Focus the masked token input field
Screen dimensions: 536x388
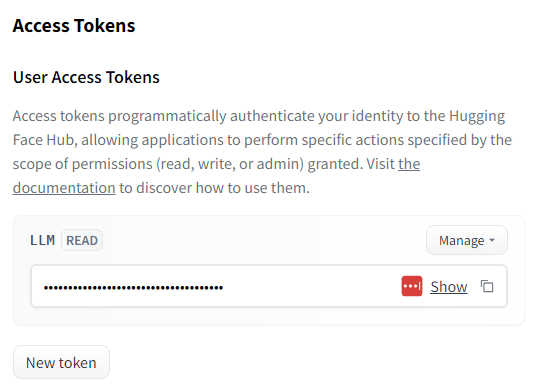269,286
